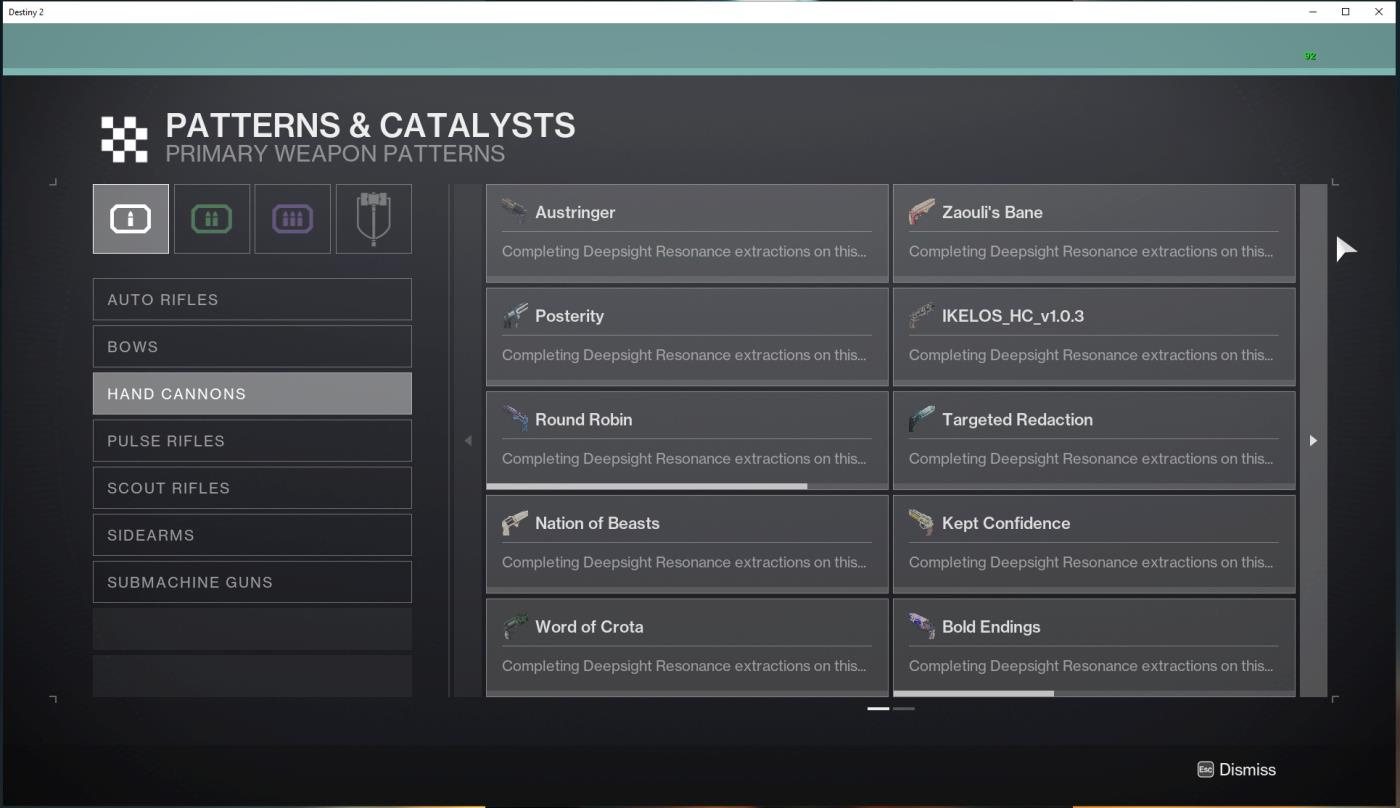Open the Zaouli's Bane pattern card

1094,233
